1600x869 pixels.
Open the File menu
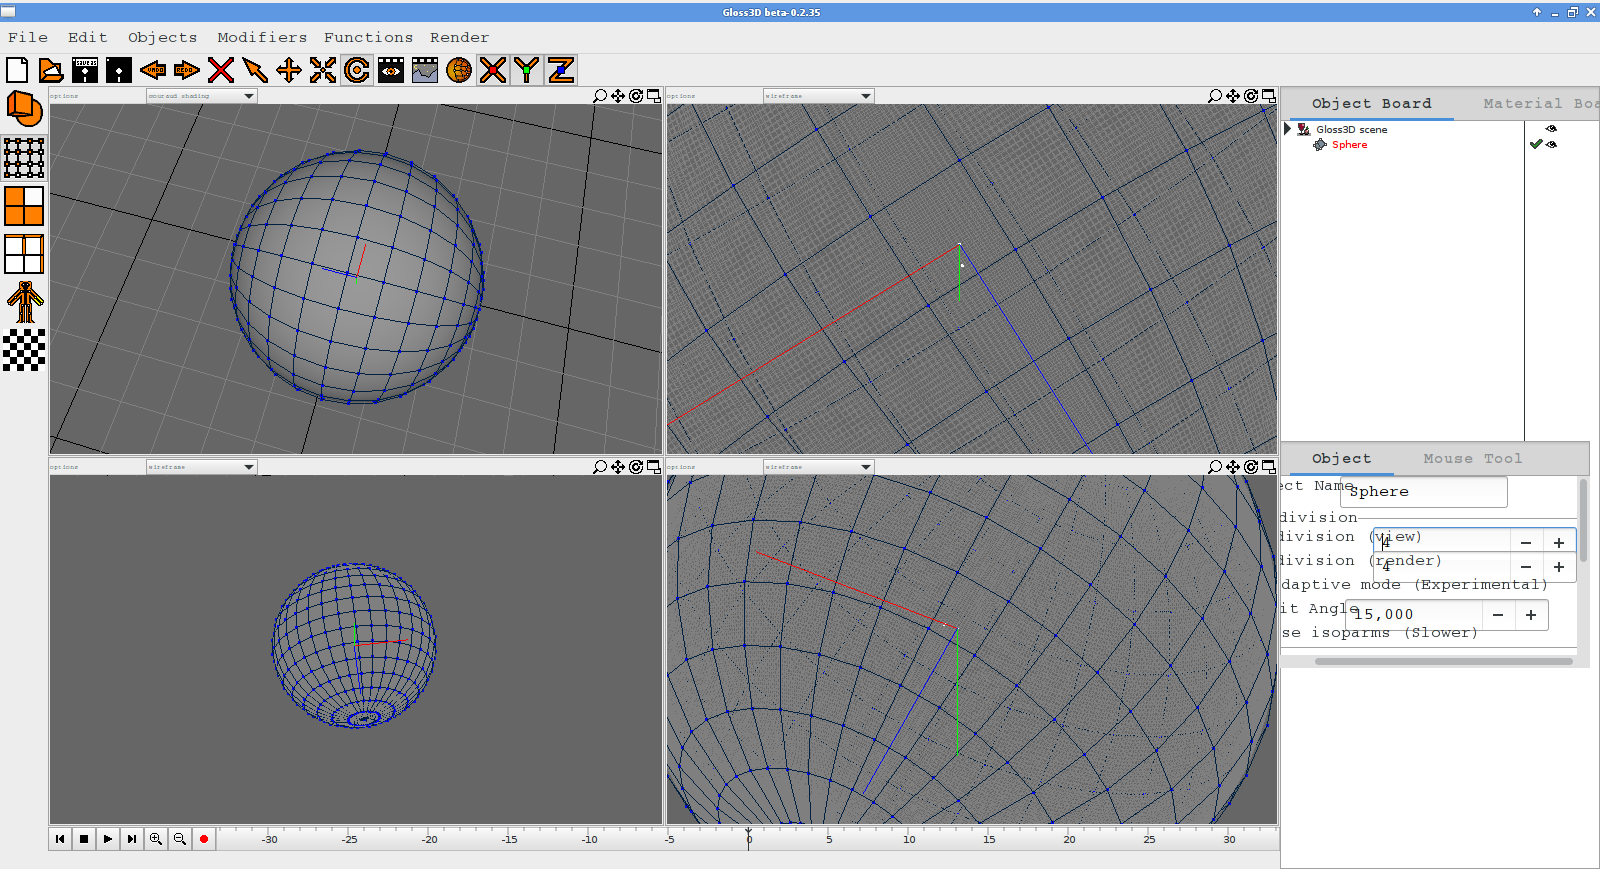point(28,37)
